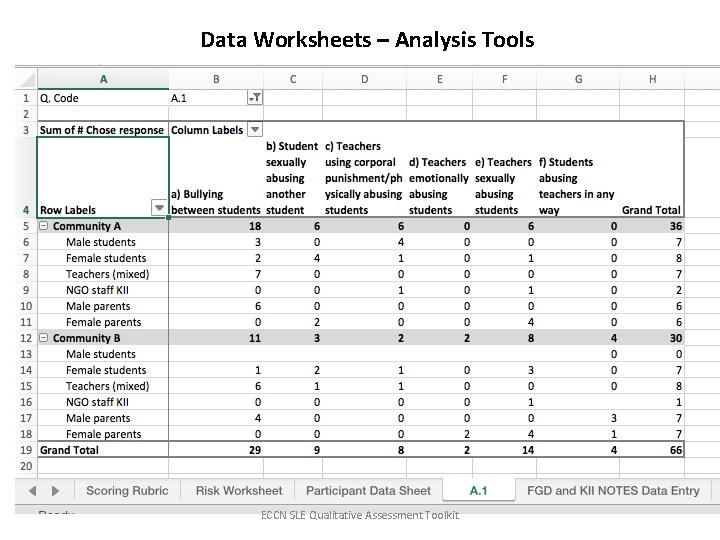Click the 'Community A' row label
The image size is (720, 540).
click(x=87, y=226)
